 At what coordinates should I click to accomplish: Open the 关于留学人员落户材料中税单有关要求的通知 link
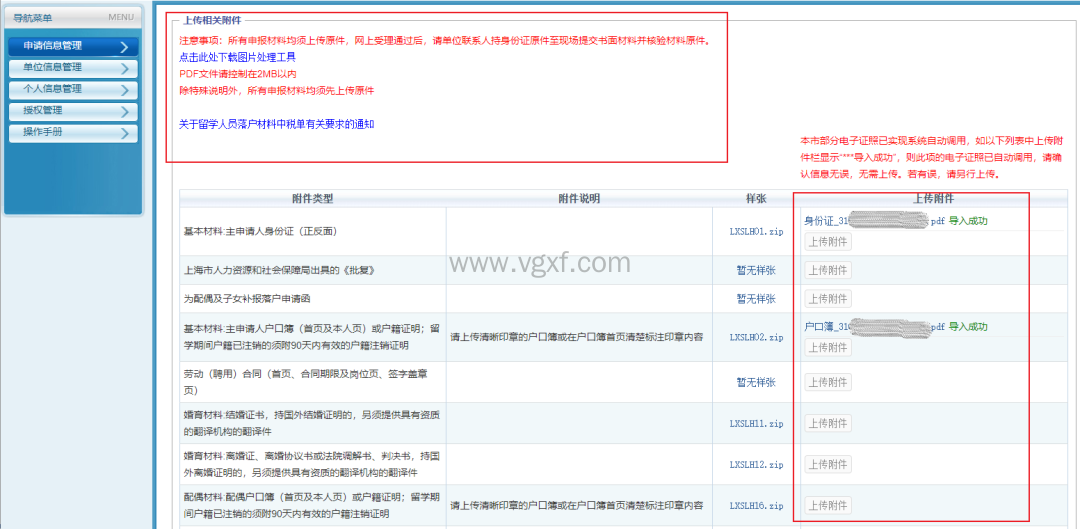pyautogui.click(x=276, y=124)
